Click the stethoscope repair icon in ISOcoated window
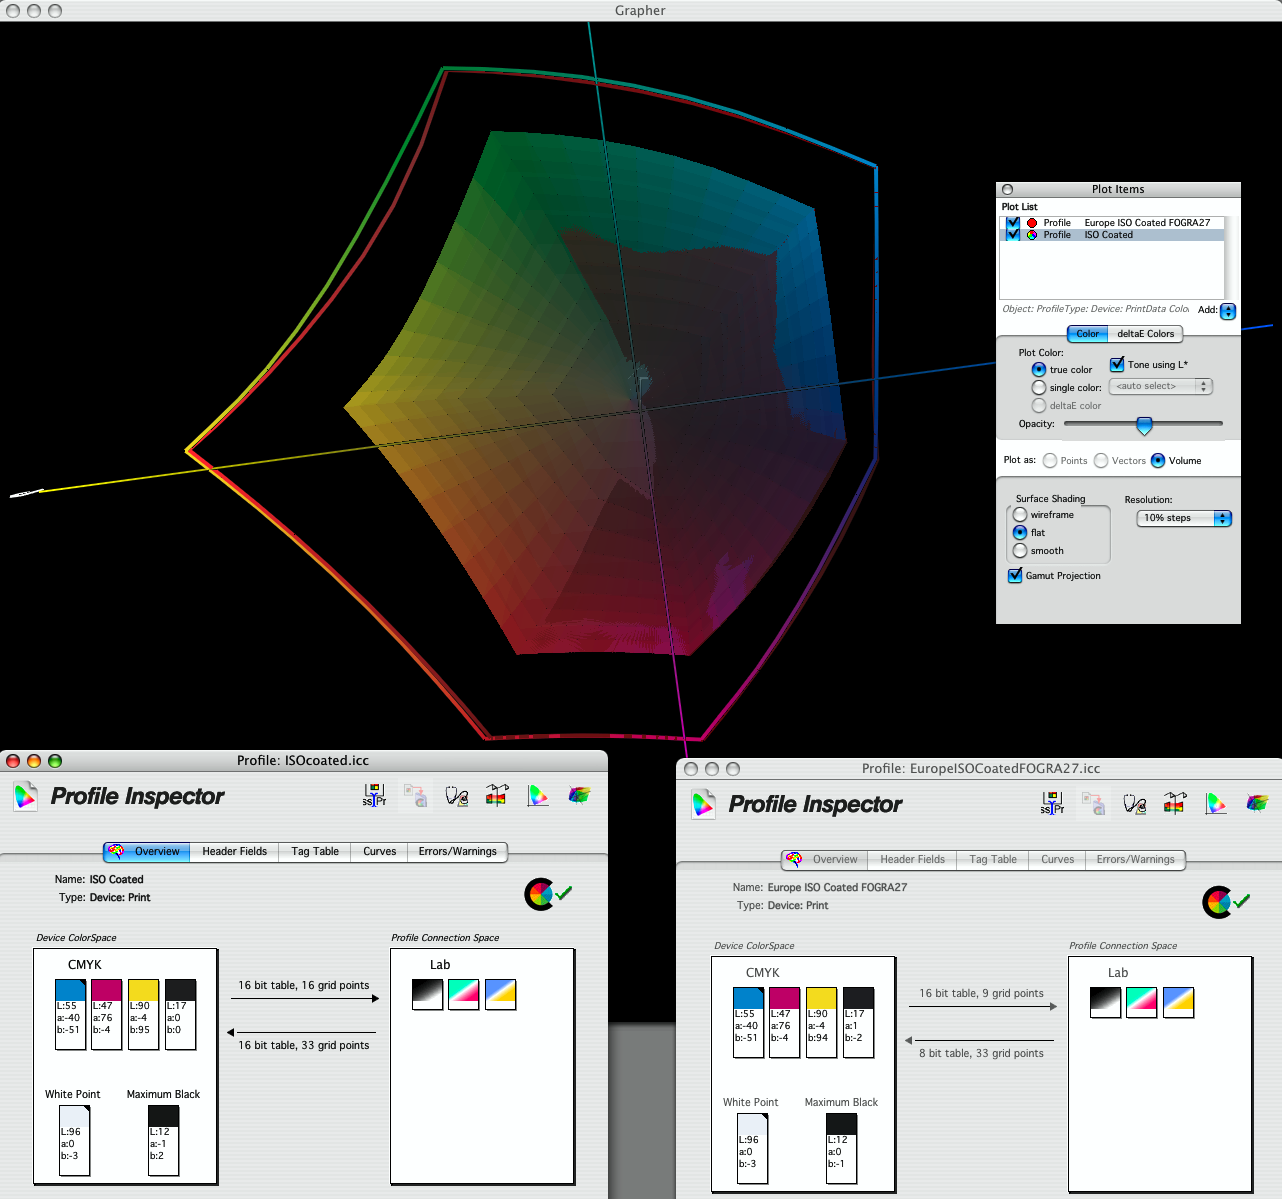1282x1199 pixels. (x=456, y=796)
